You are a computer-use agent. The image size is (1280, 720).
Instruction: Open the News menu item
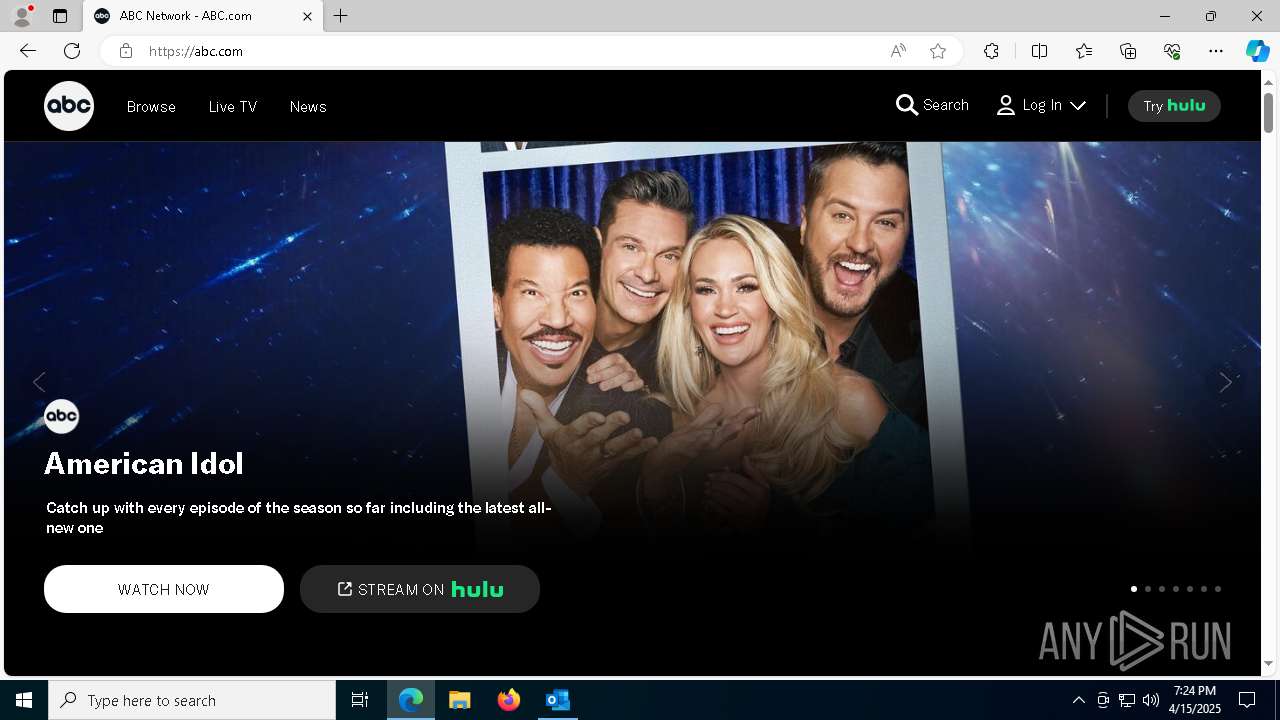point(308,107)
